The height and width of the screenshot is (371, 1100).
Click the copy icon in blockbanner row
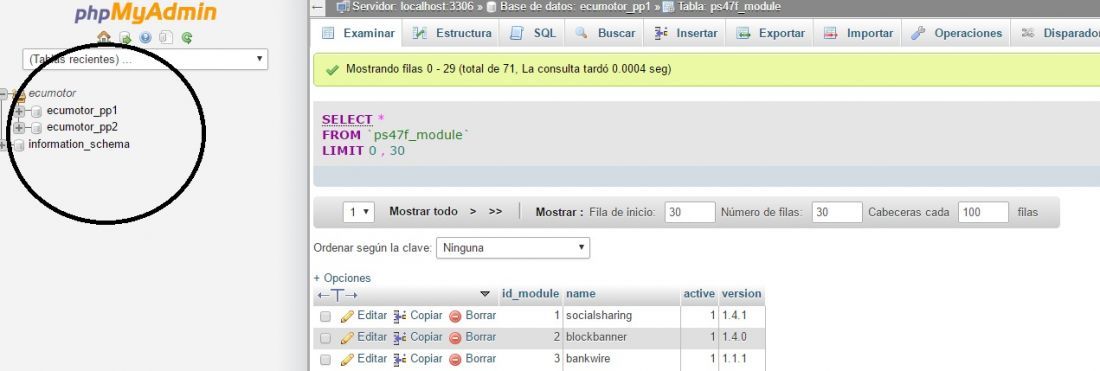(x=400, y=338)
